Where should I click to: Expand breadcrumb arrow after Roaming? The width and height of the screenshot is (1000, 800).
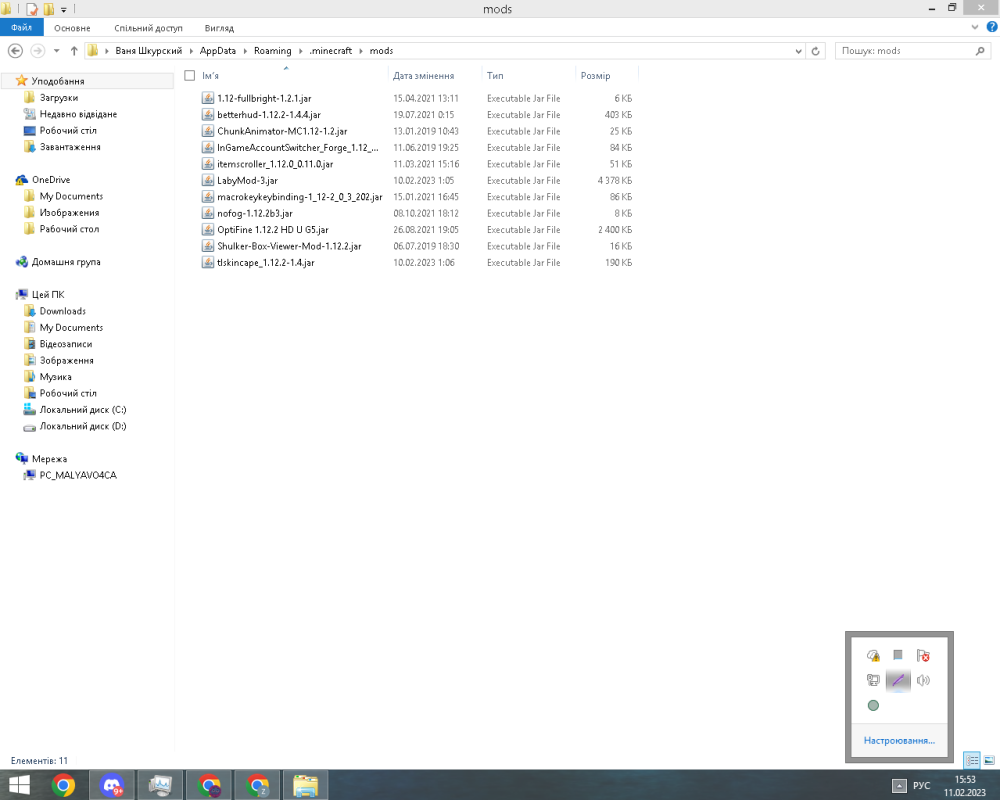300,50
